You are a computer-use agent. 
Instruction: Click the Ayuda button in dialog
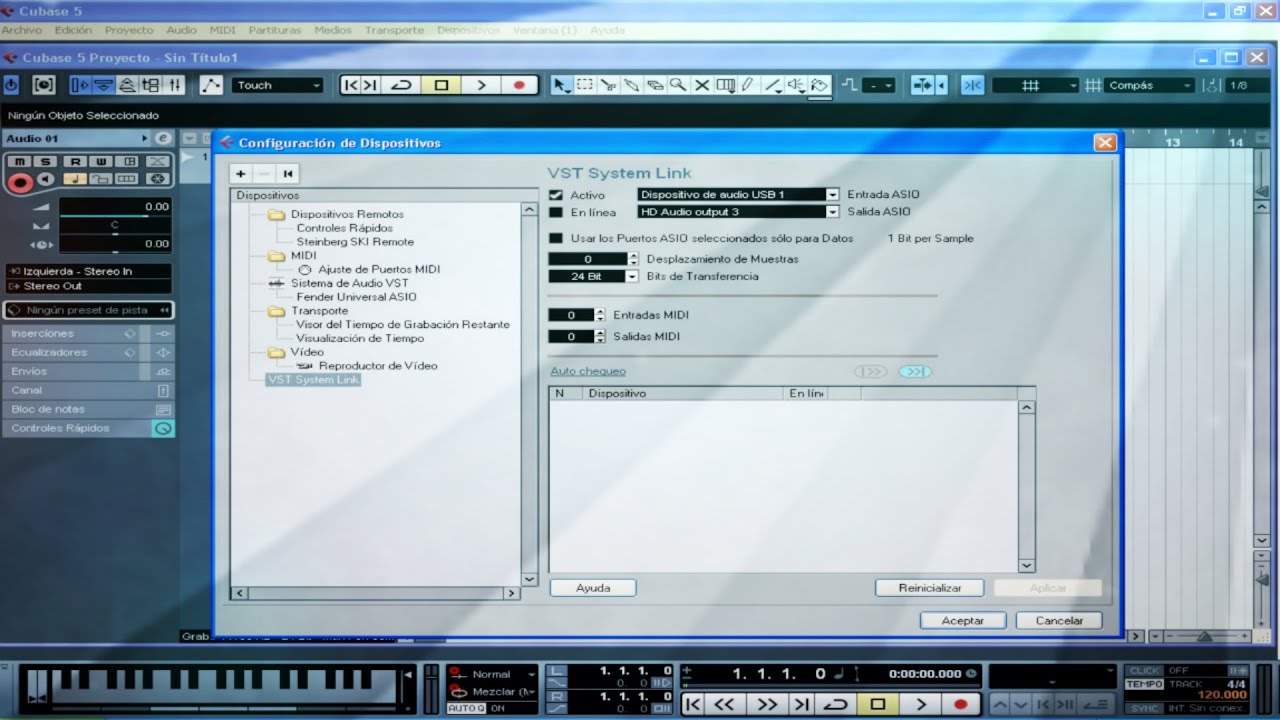[593, 588]
